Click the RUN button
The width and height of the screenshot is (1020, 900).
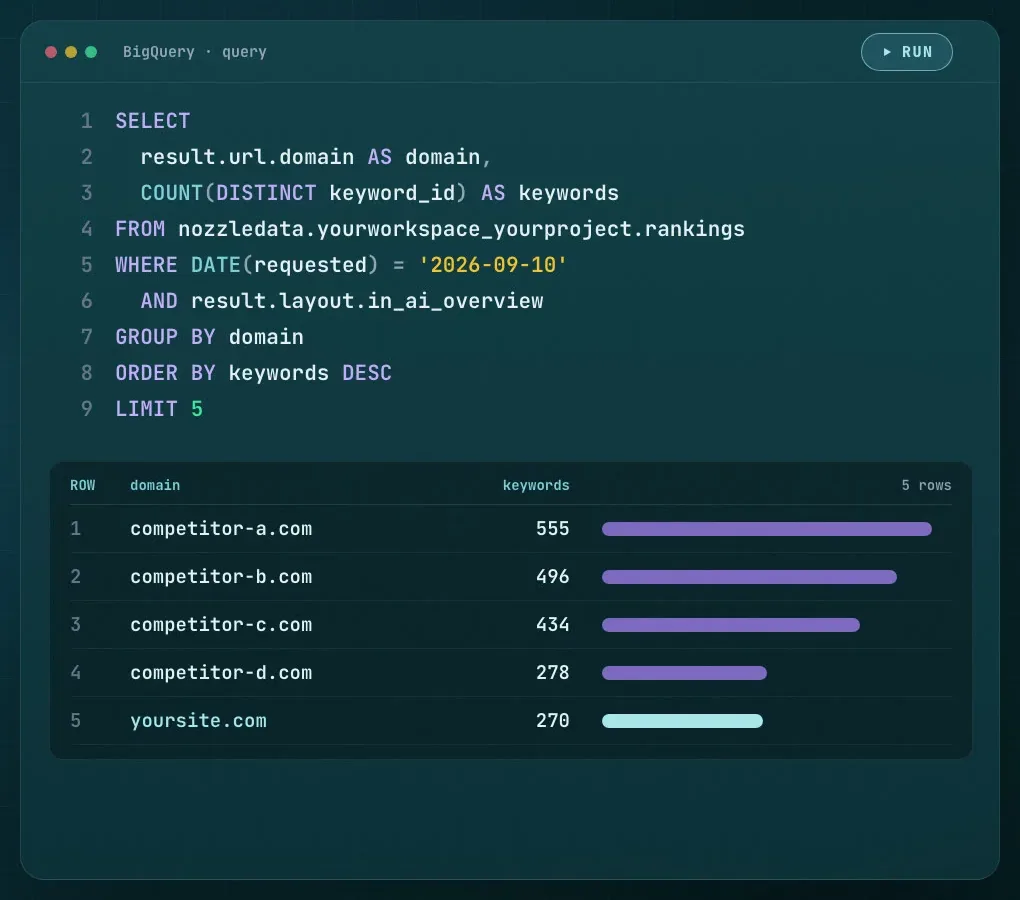coord(906,52)
